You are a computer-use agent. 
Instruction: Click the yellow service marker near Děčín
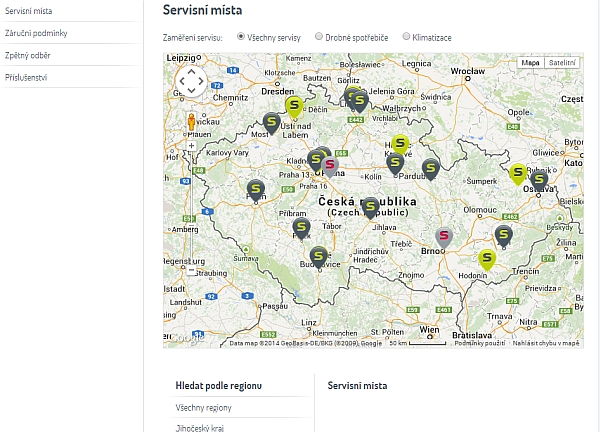point(294,106)
